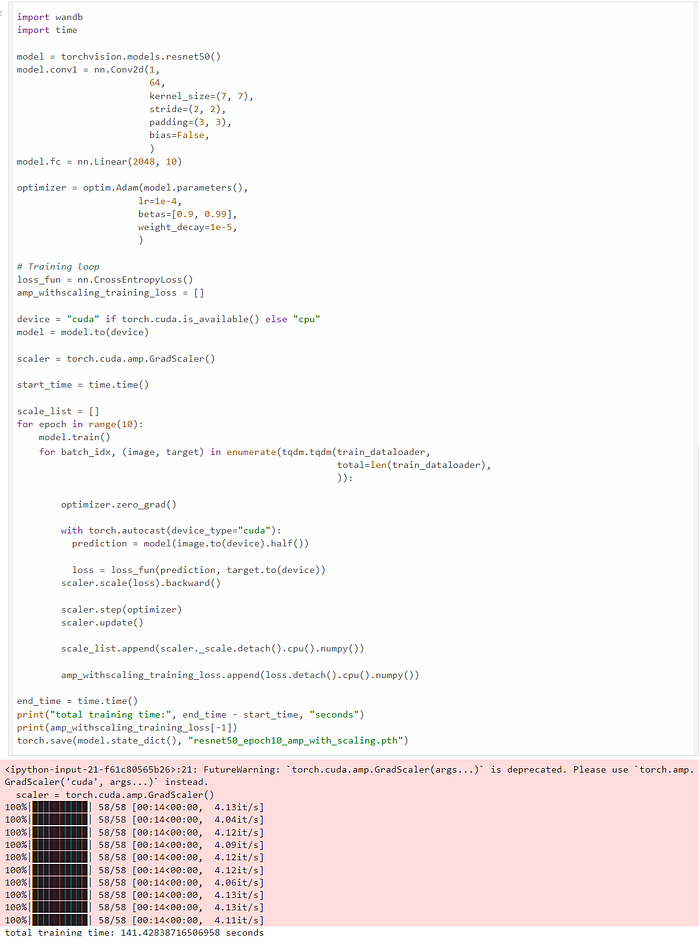Click the lr=1e-4 argument
This screenshot has width=700, height=947.
click(159, 201)
